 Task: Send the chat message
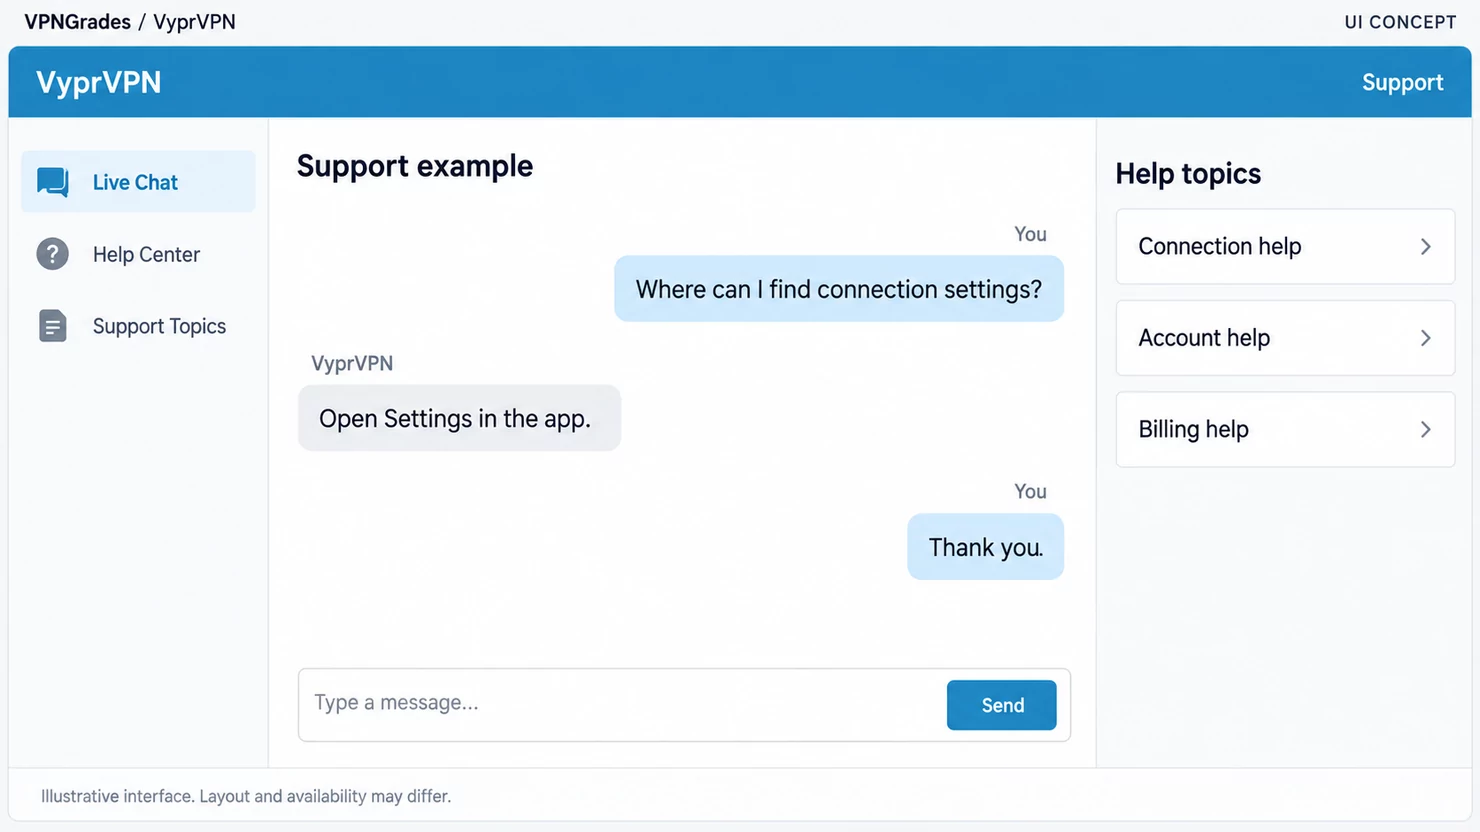click(1001, 705)
